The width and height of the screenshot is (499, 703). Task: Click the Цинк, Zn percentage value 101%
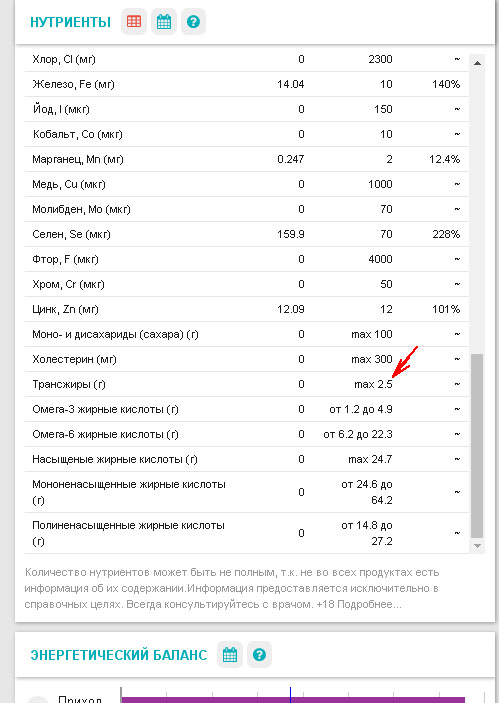446,309
